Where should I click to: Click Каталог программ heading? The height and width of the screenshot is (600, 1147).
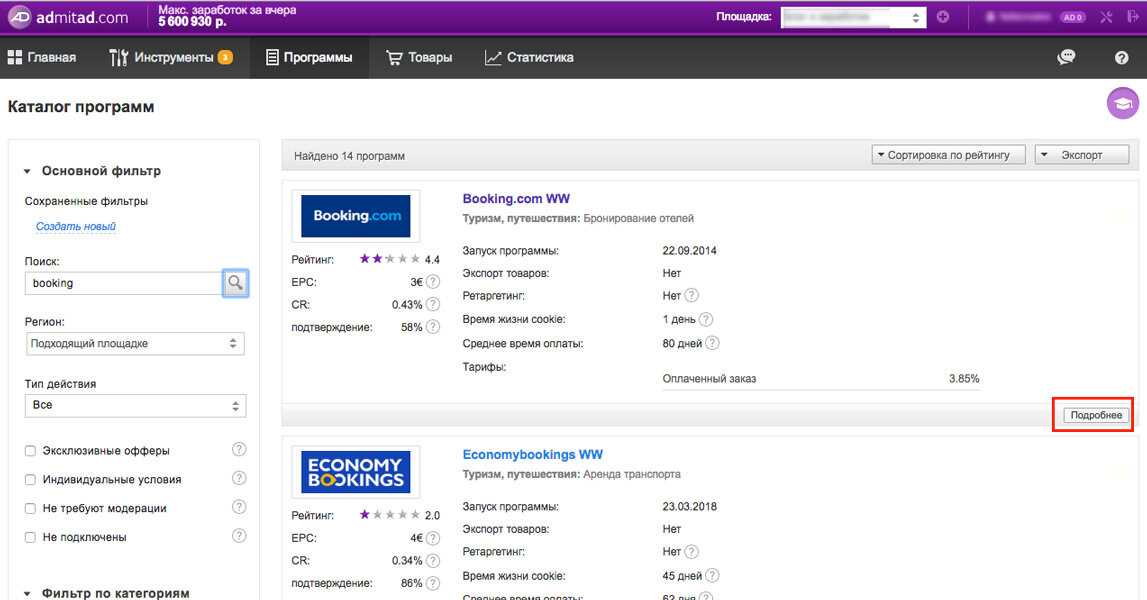point(80,107)
